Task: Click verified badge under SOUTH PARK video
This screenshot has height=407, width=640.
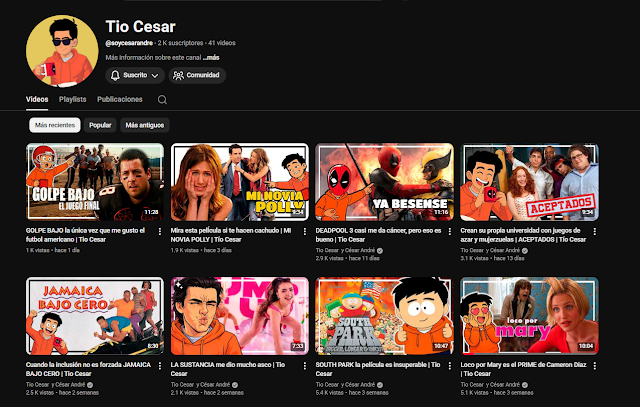Action: (x=380, y=385)
